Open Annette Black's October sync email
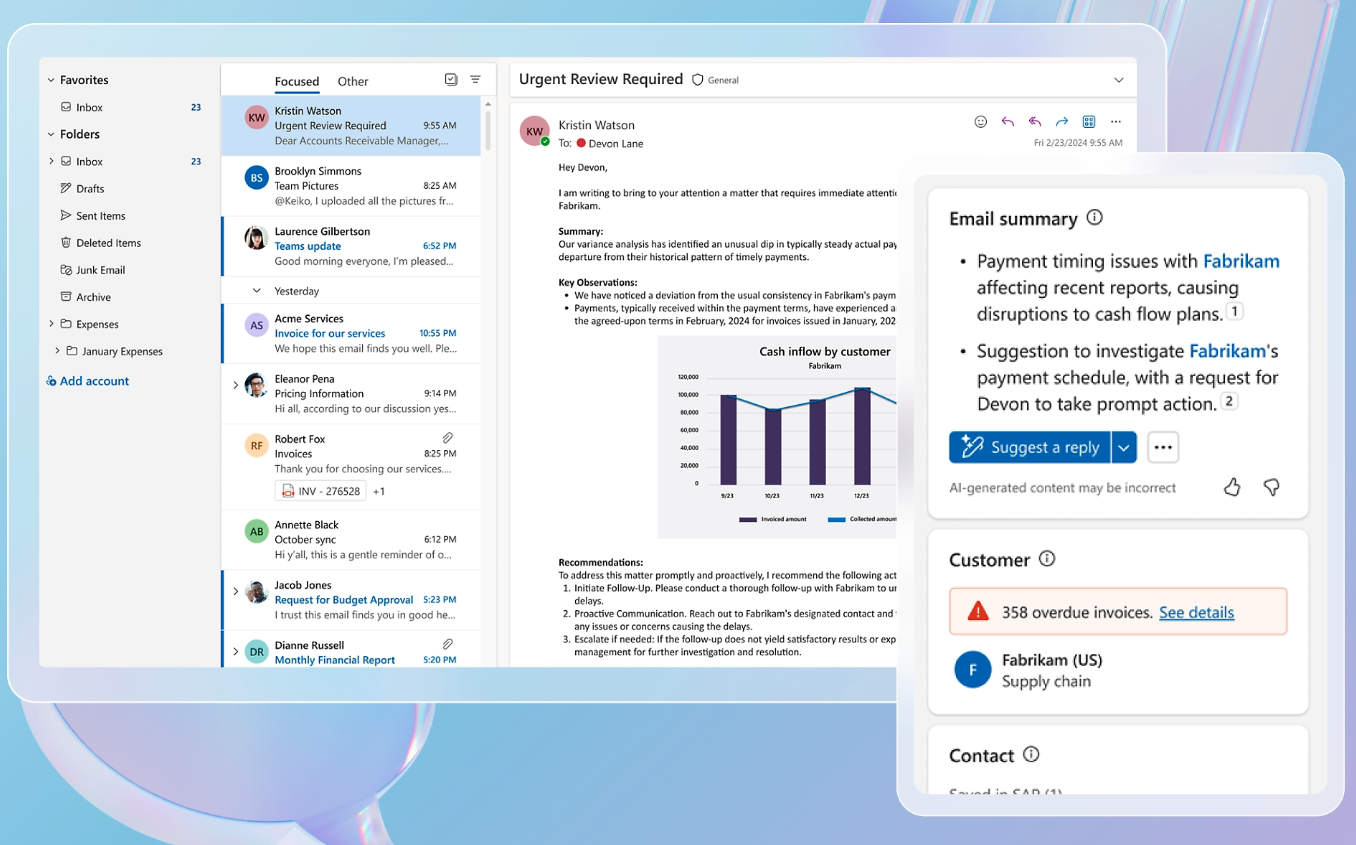The image size is (1356, 845). (x=351, y=539)
